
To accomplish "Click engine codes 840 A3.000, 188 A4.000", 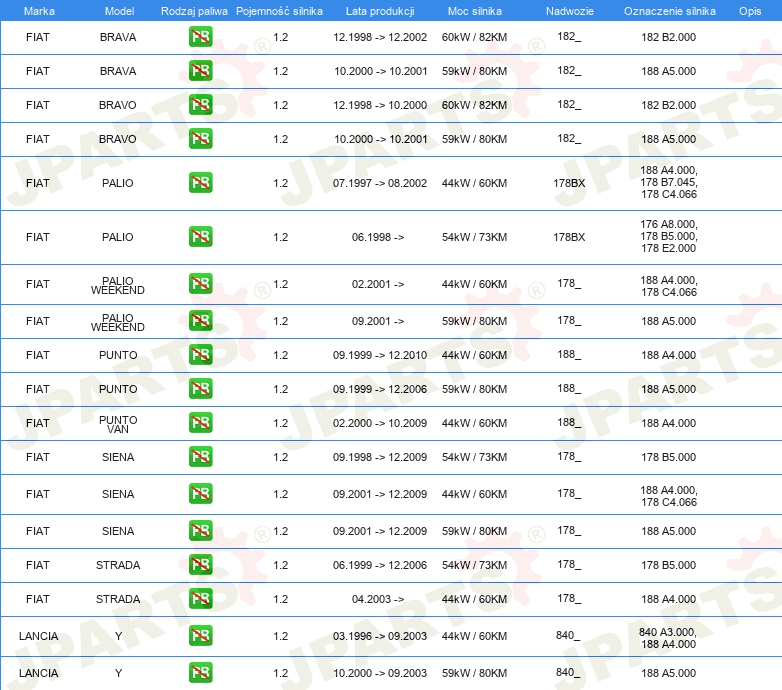I will pos(668,638).
